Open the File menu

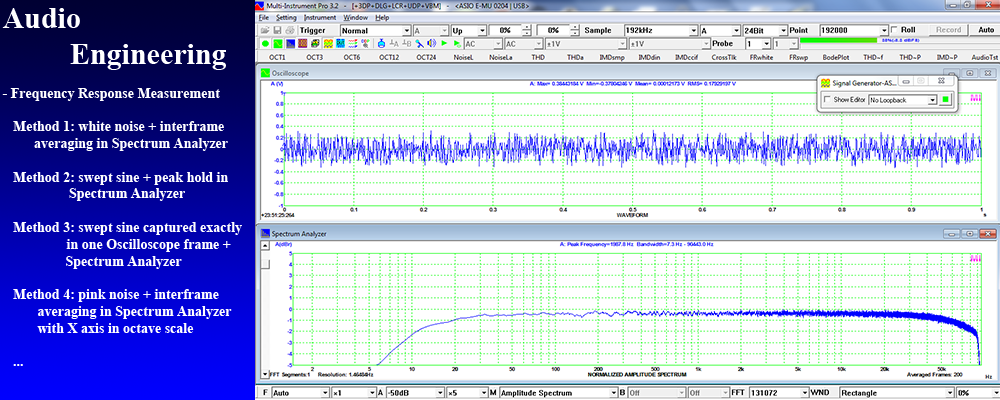pyautogui.click(x=264, y=17)
